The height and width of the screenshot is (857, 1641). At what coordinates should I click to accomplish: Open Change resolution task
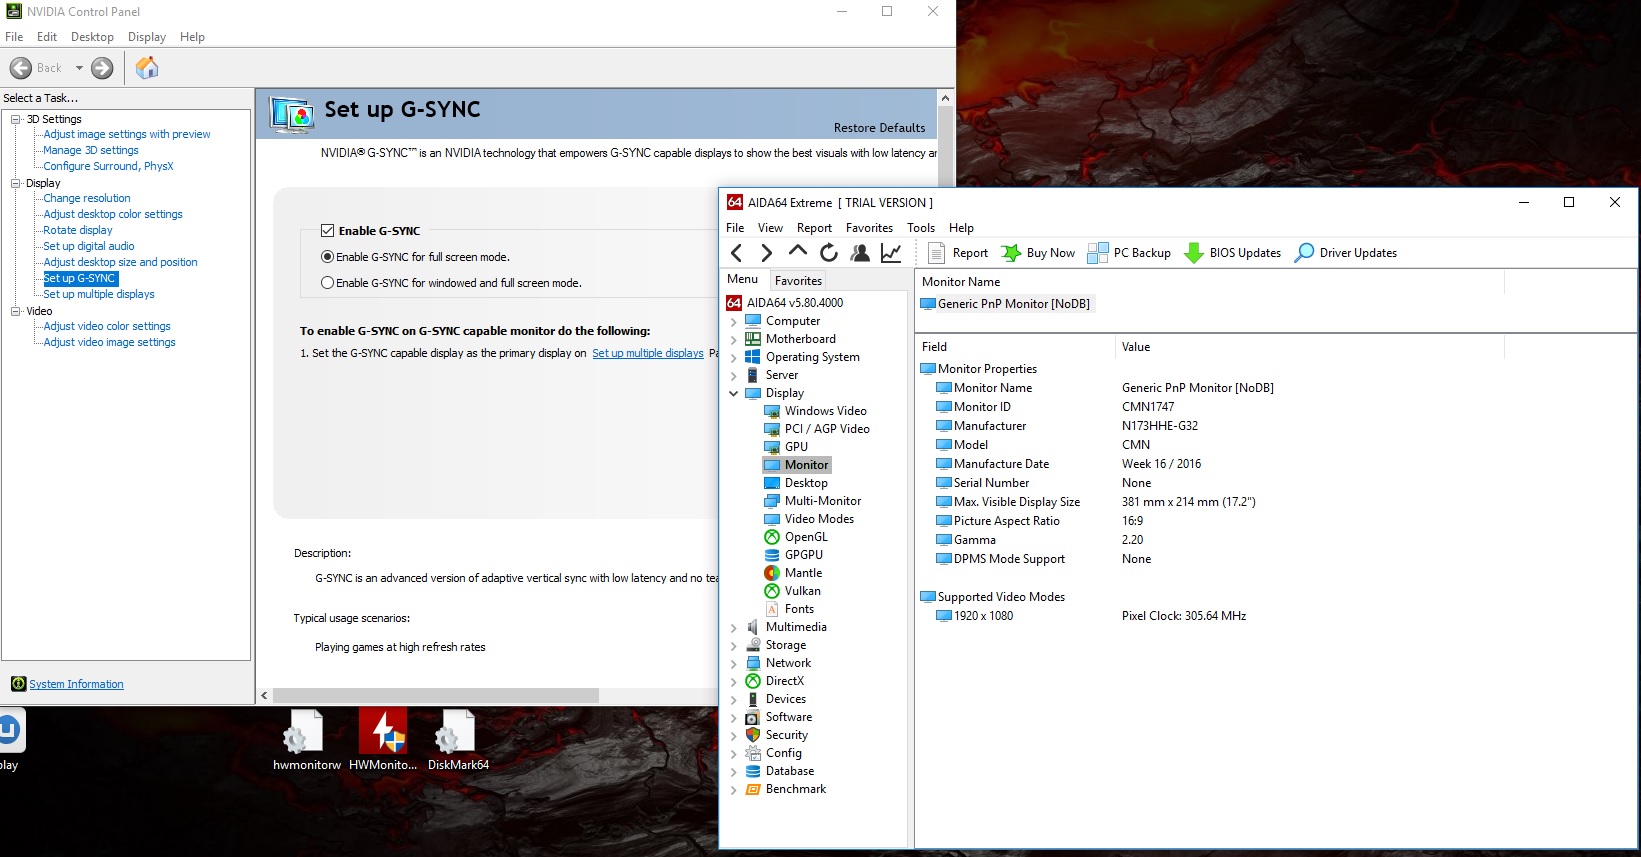(x=87, y=198)
